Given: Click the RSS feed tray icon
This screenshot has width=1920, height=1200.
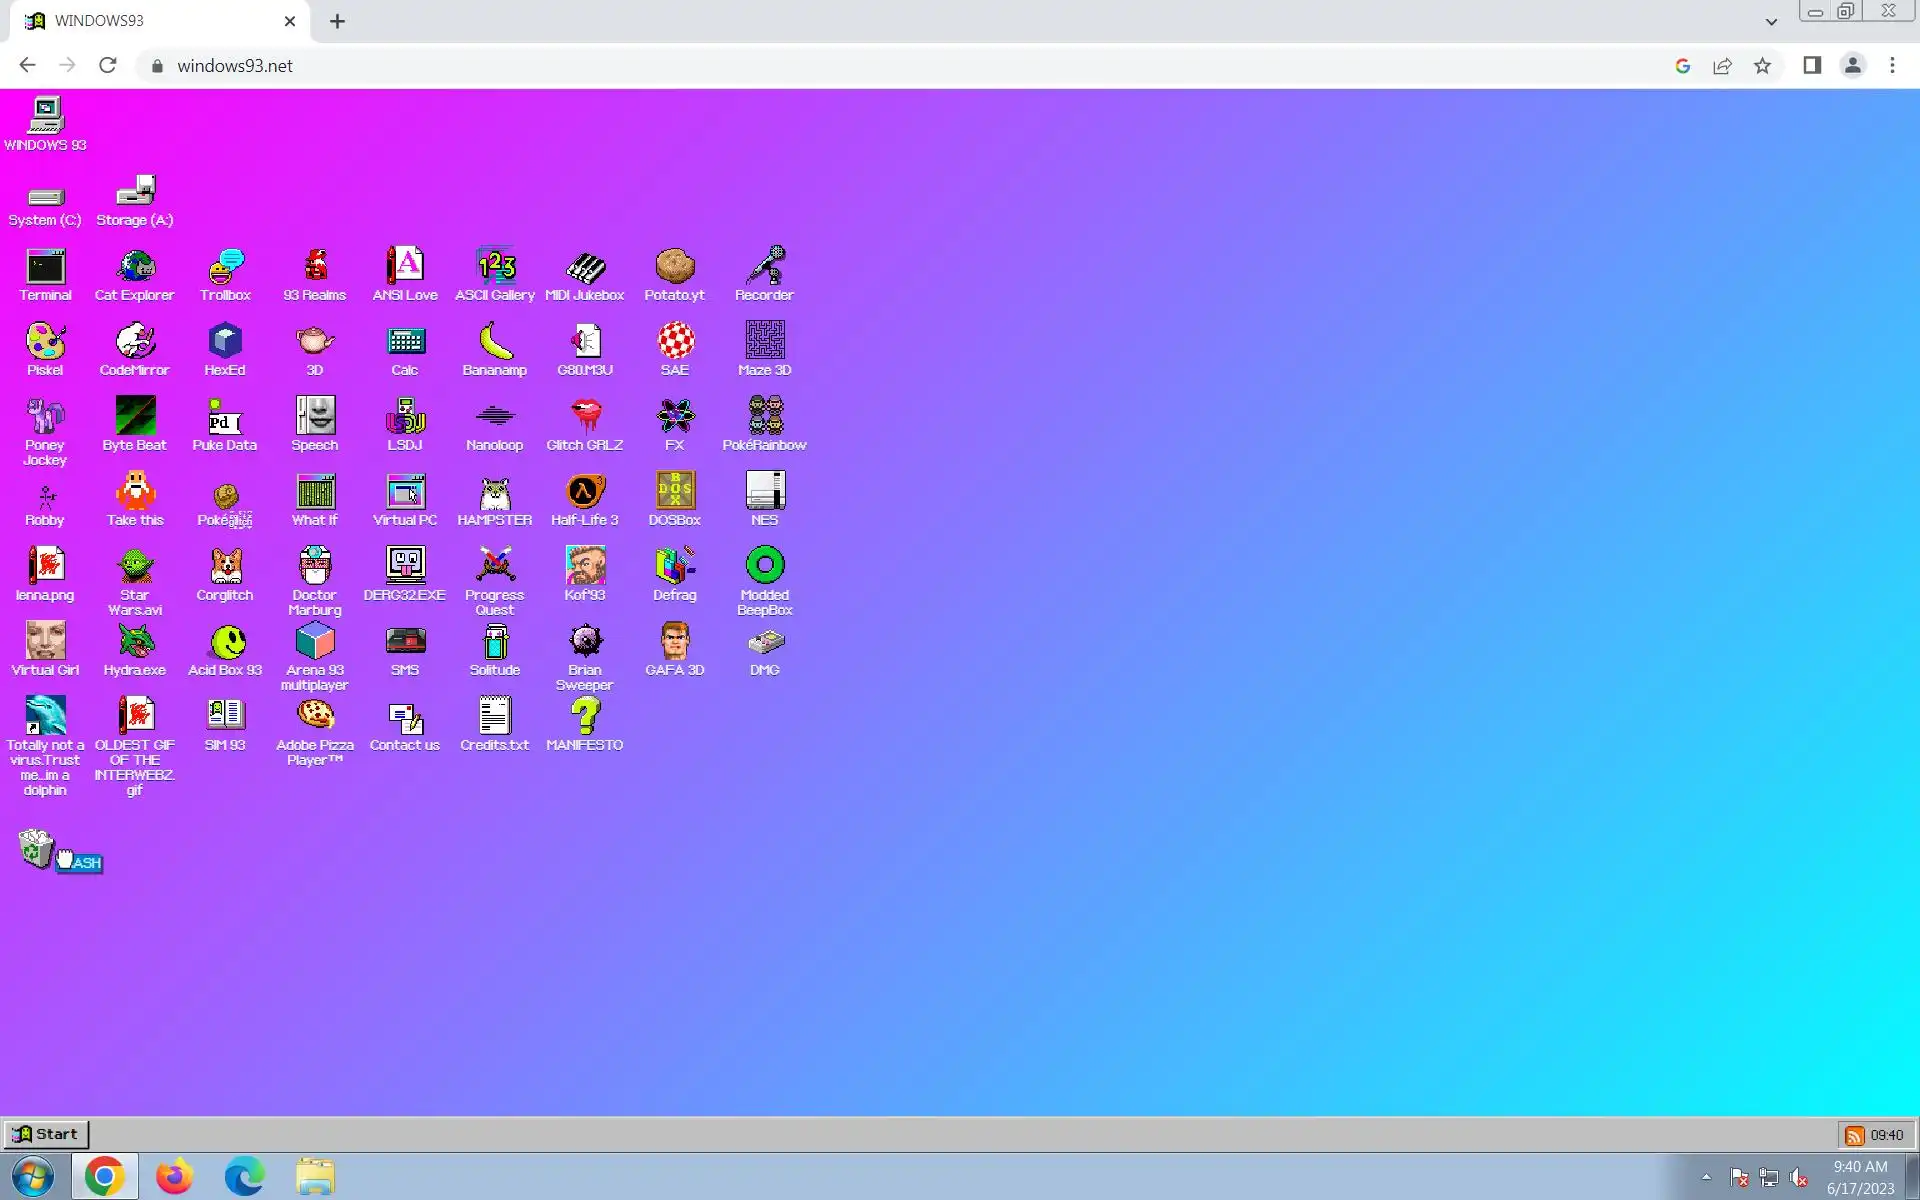Looking at the screenshot, I should click(1854, 1135).
